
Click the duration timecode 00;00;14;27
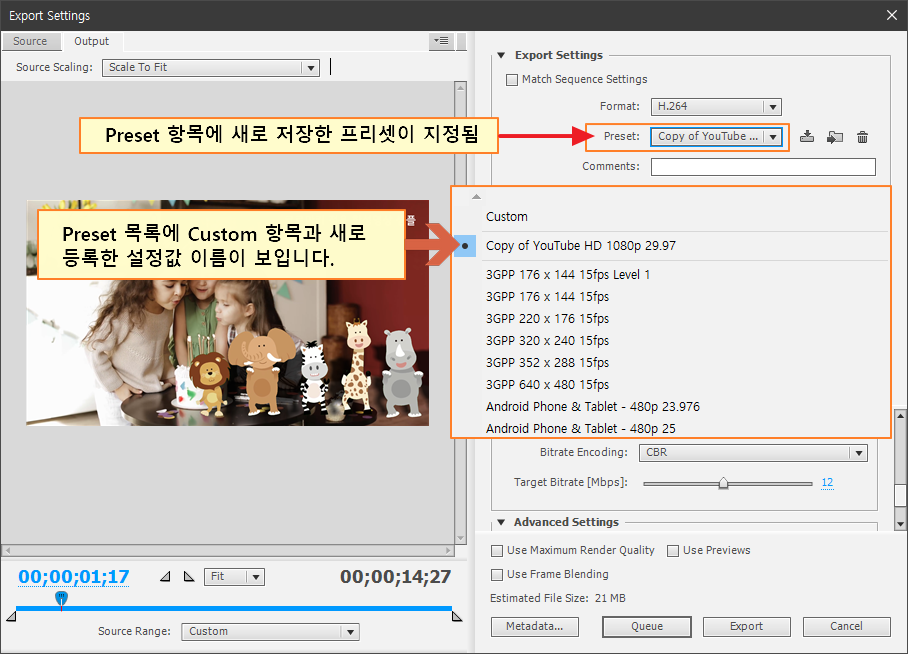(x=396, y=577)
